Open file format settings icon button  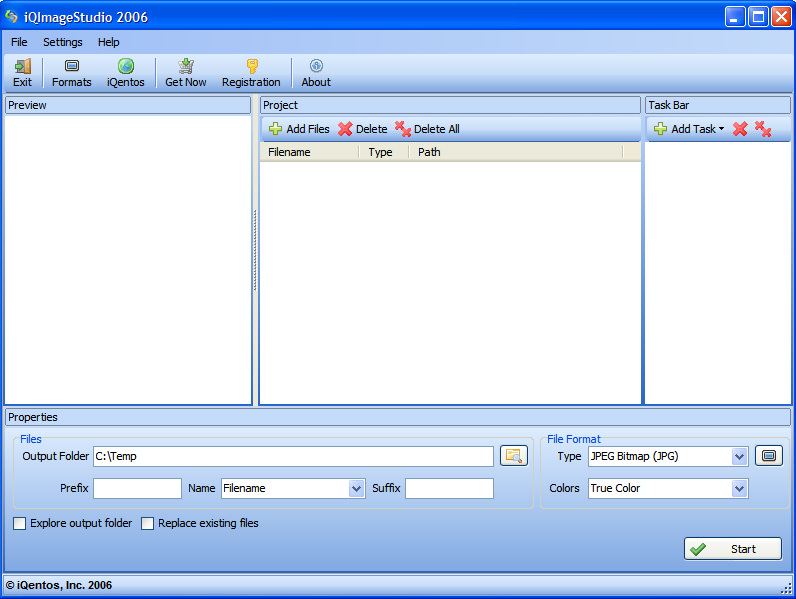coord(769,456)
